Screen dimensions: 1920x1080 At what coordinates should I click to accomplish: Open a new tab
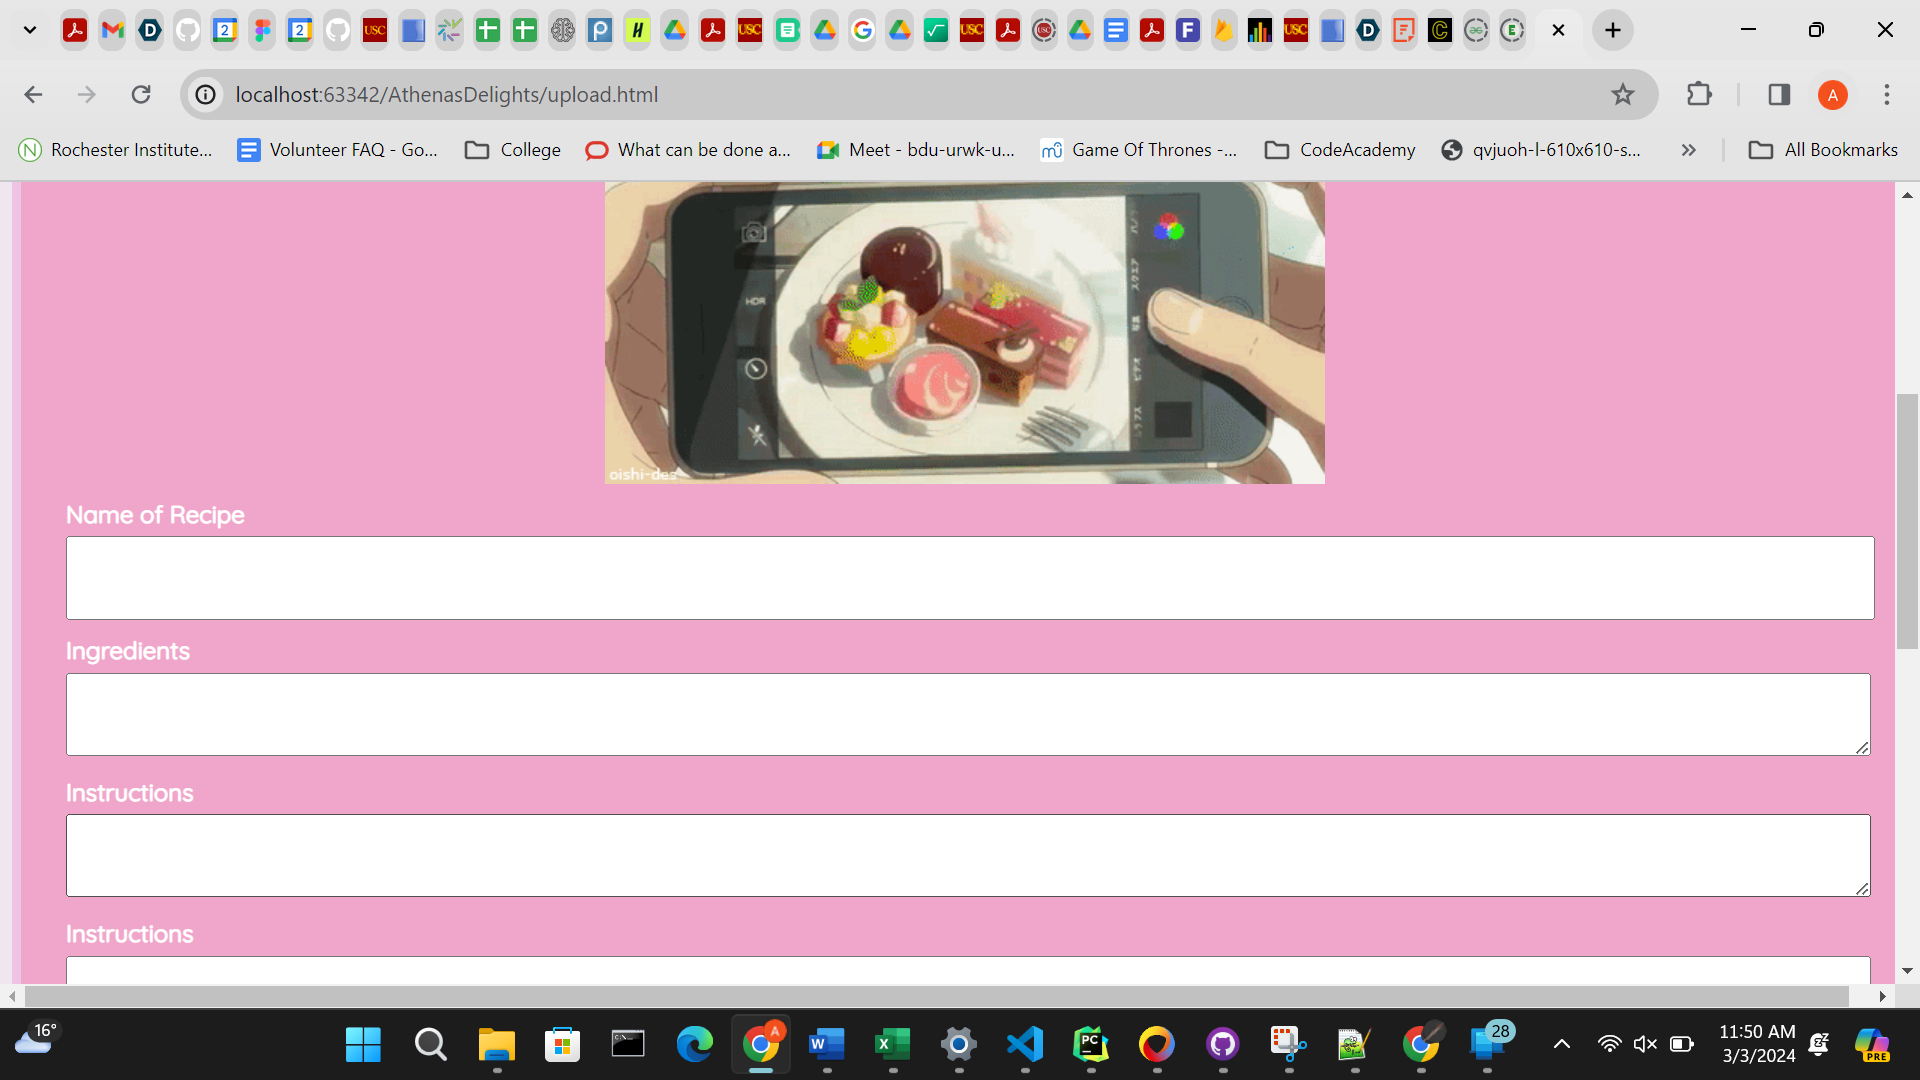(x=1613, y=30)
